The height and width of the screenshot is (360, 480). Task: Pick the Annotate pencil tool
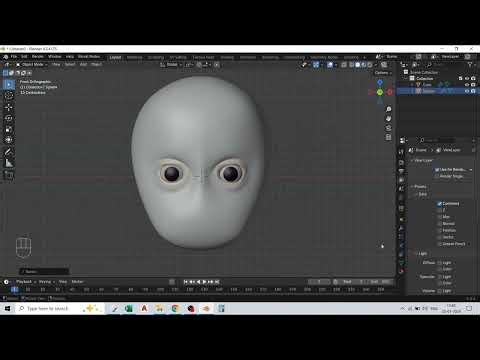pos(9,152)
